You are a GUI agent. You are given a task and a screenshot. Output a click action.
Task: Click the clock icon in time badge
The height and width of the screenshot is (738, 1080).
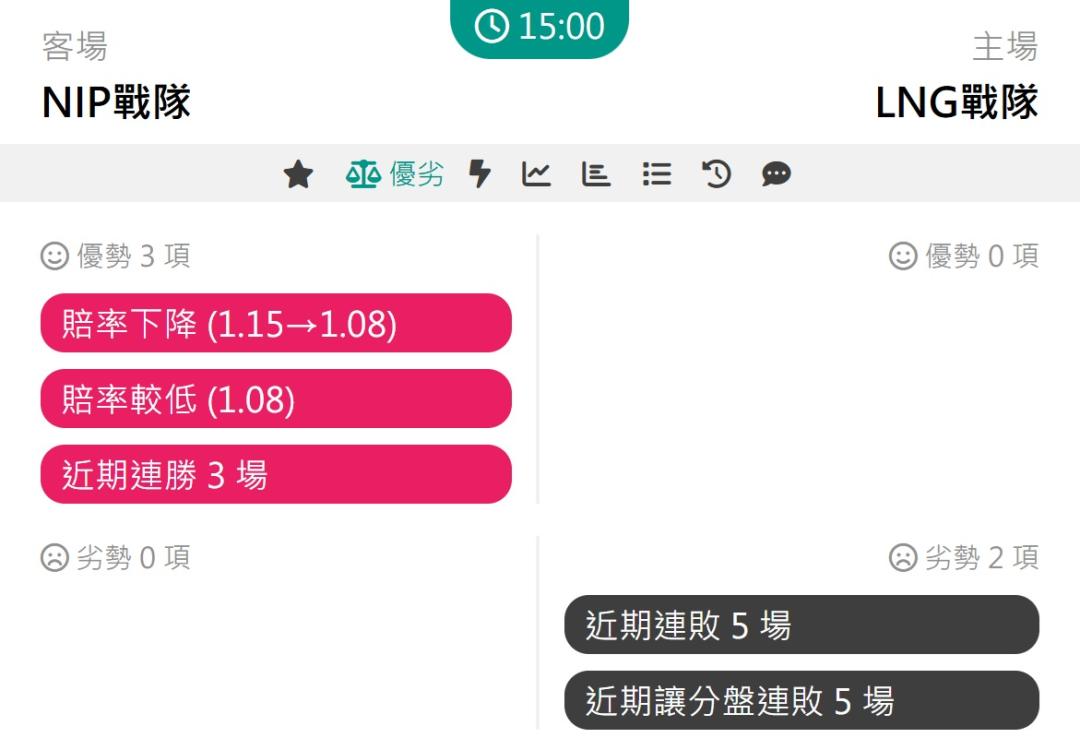point(492,27)
